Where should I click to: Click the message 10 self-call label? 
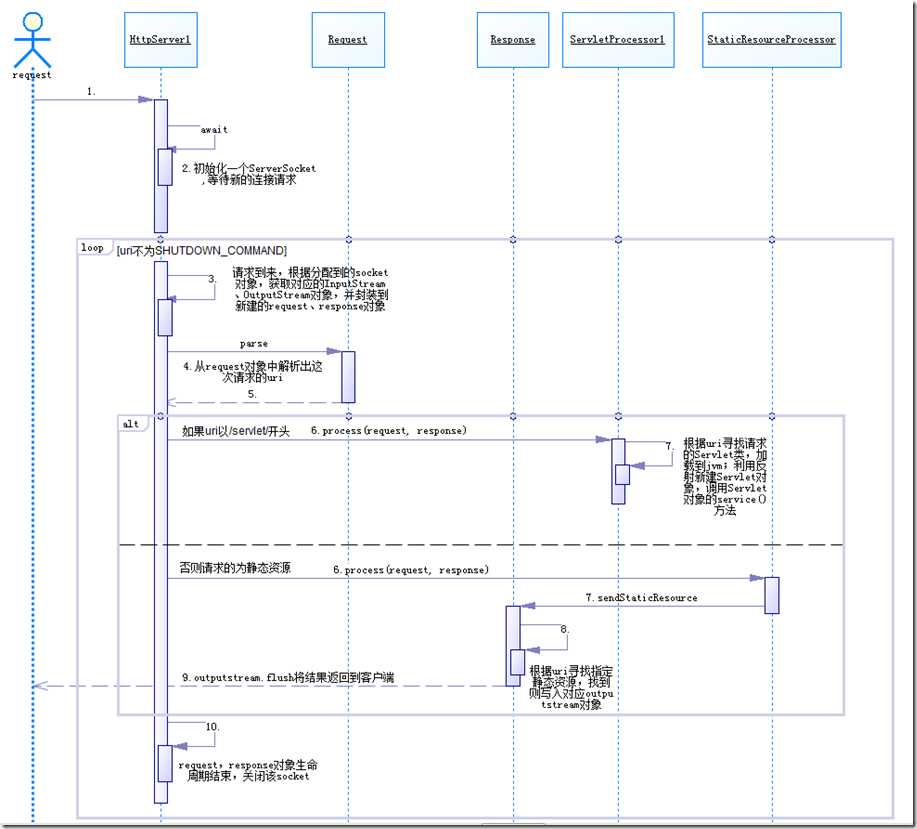(211, 727)
